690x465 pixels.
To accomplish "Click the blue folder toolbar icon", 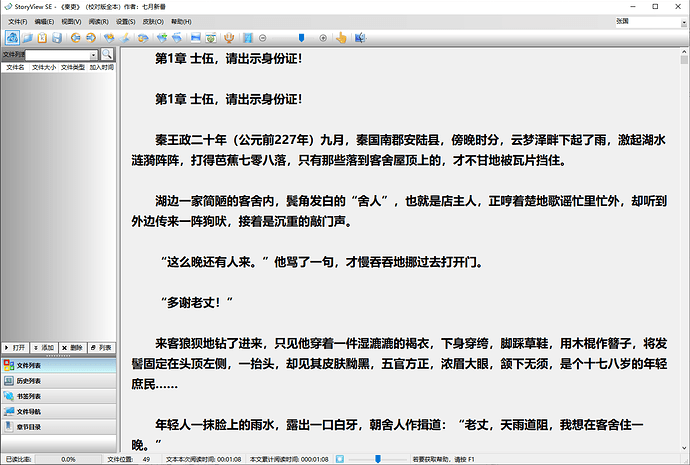I will click(x=27, y=38).
